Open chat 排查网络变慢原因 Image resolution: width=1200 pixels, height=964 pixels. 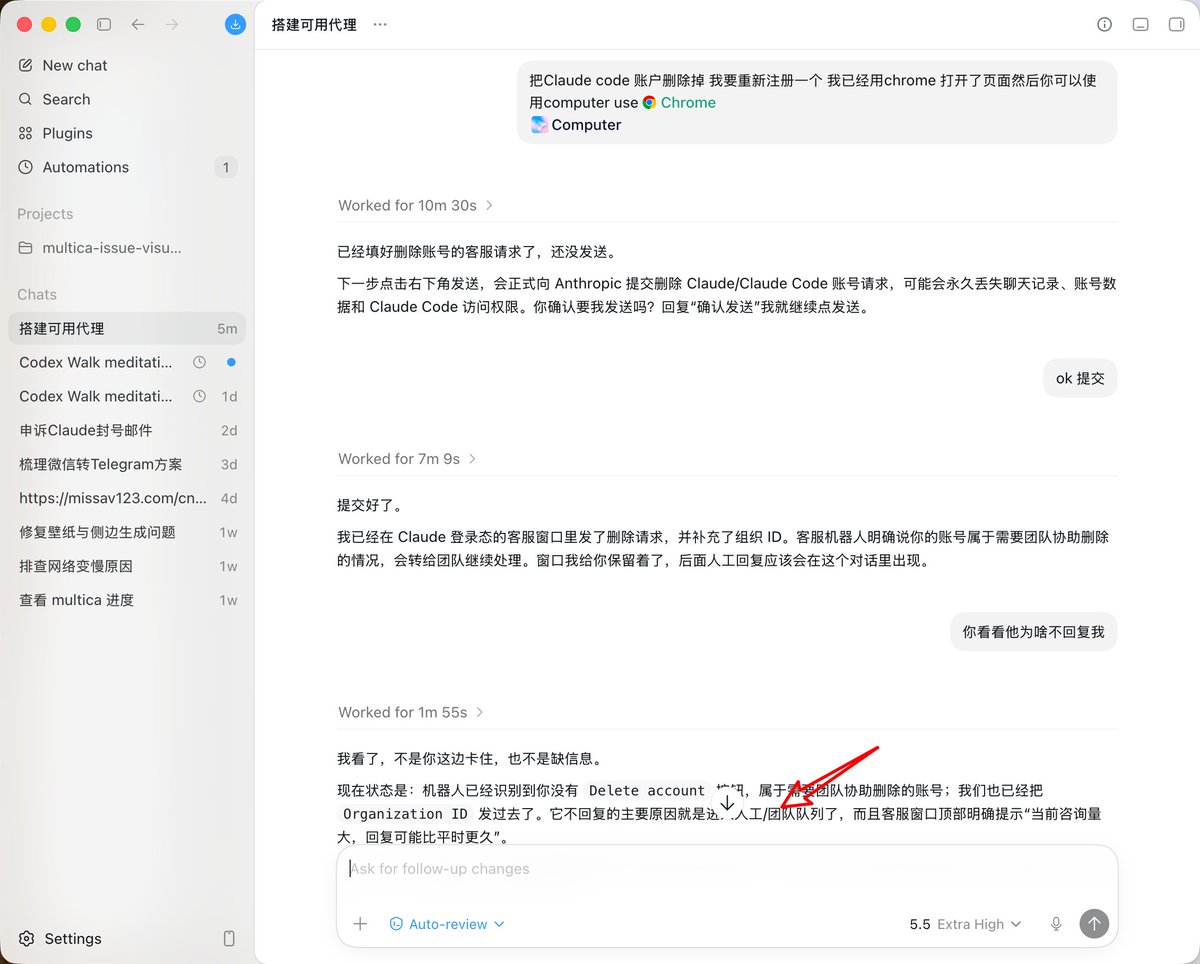(x=127, y=566)
